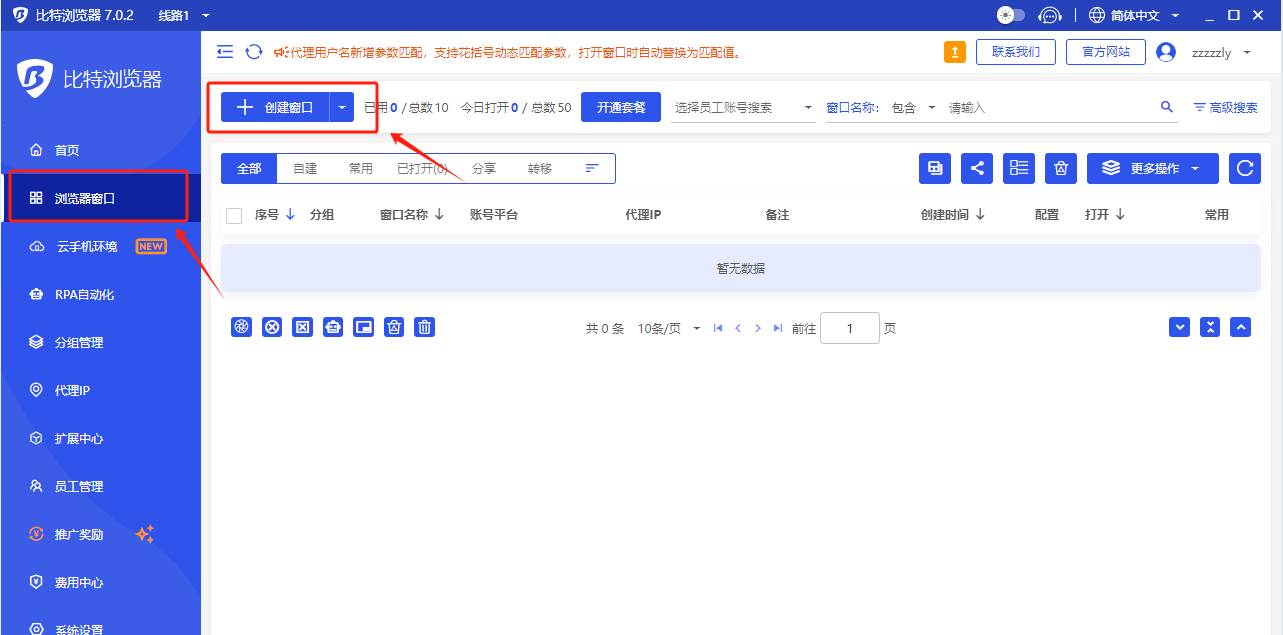Tick the select-all checkbox in table header
1283x635 pixels.
234,215
